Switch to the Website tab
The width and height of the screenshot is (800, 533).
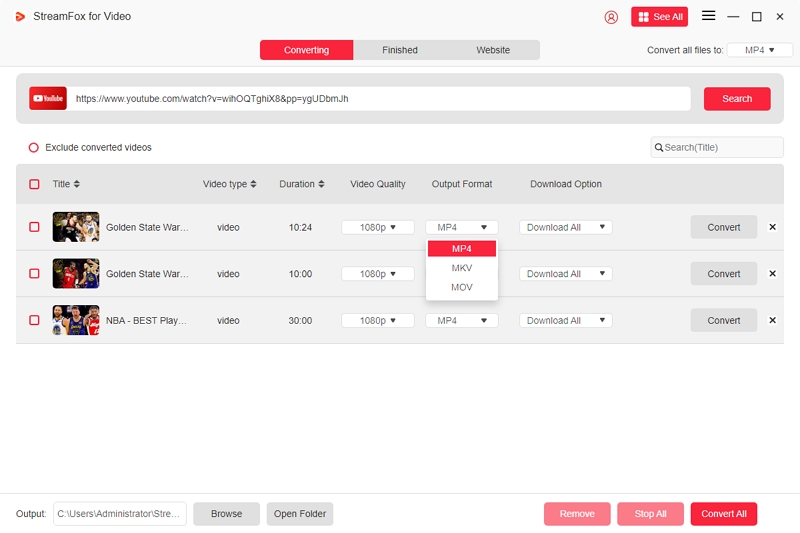coord(493,50)
